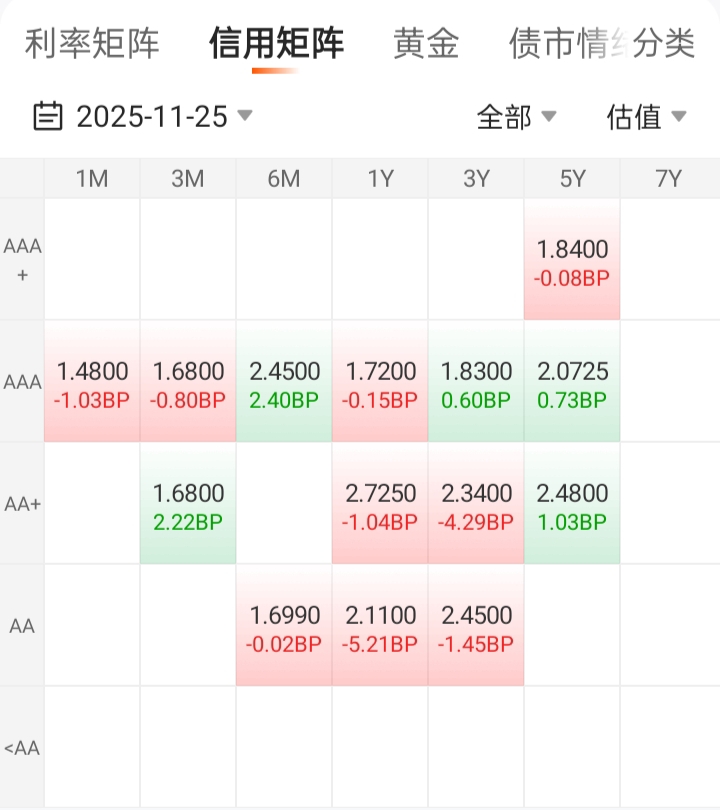
Task: Click the AAA 6M cell showing 2.4500
Action: pyautogui.click(x=284, y=382)
